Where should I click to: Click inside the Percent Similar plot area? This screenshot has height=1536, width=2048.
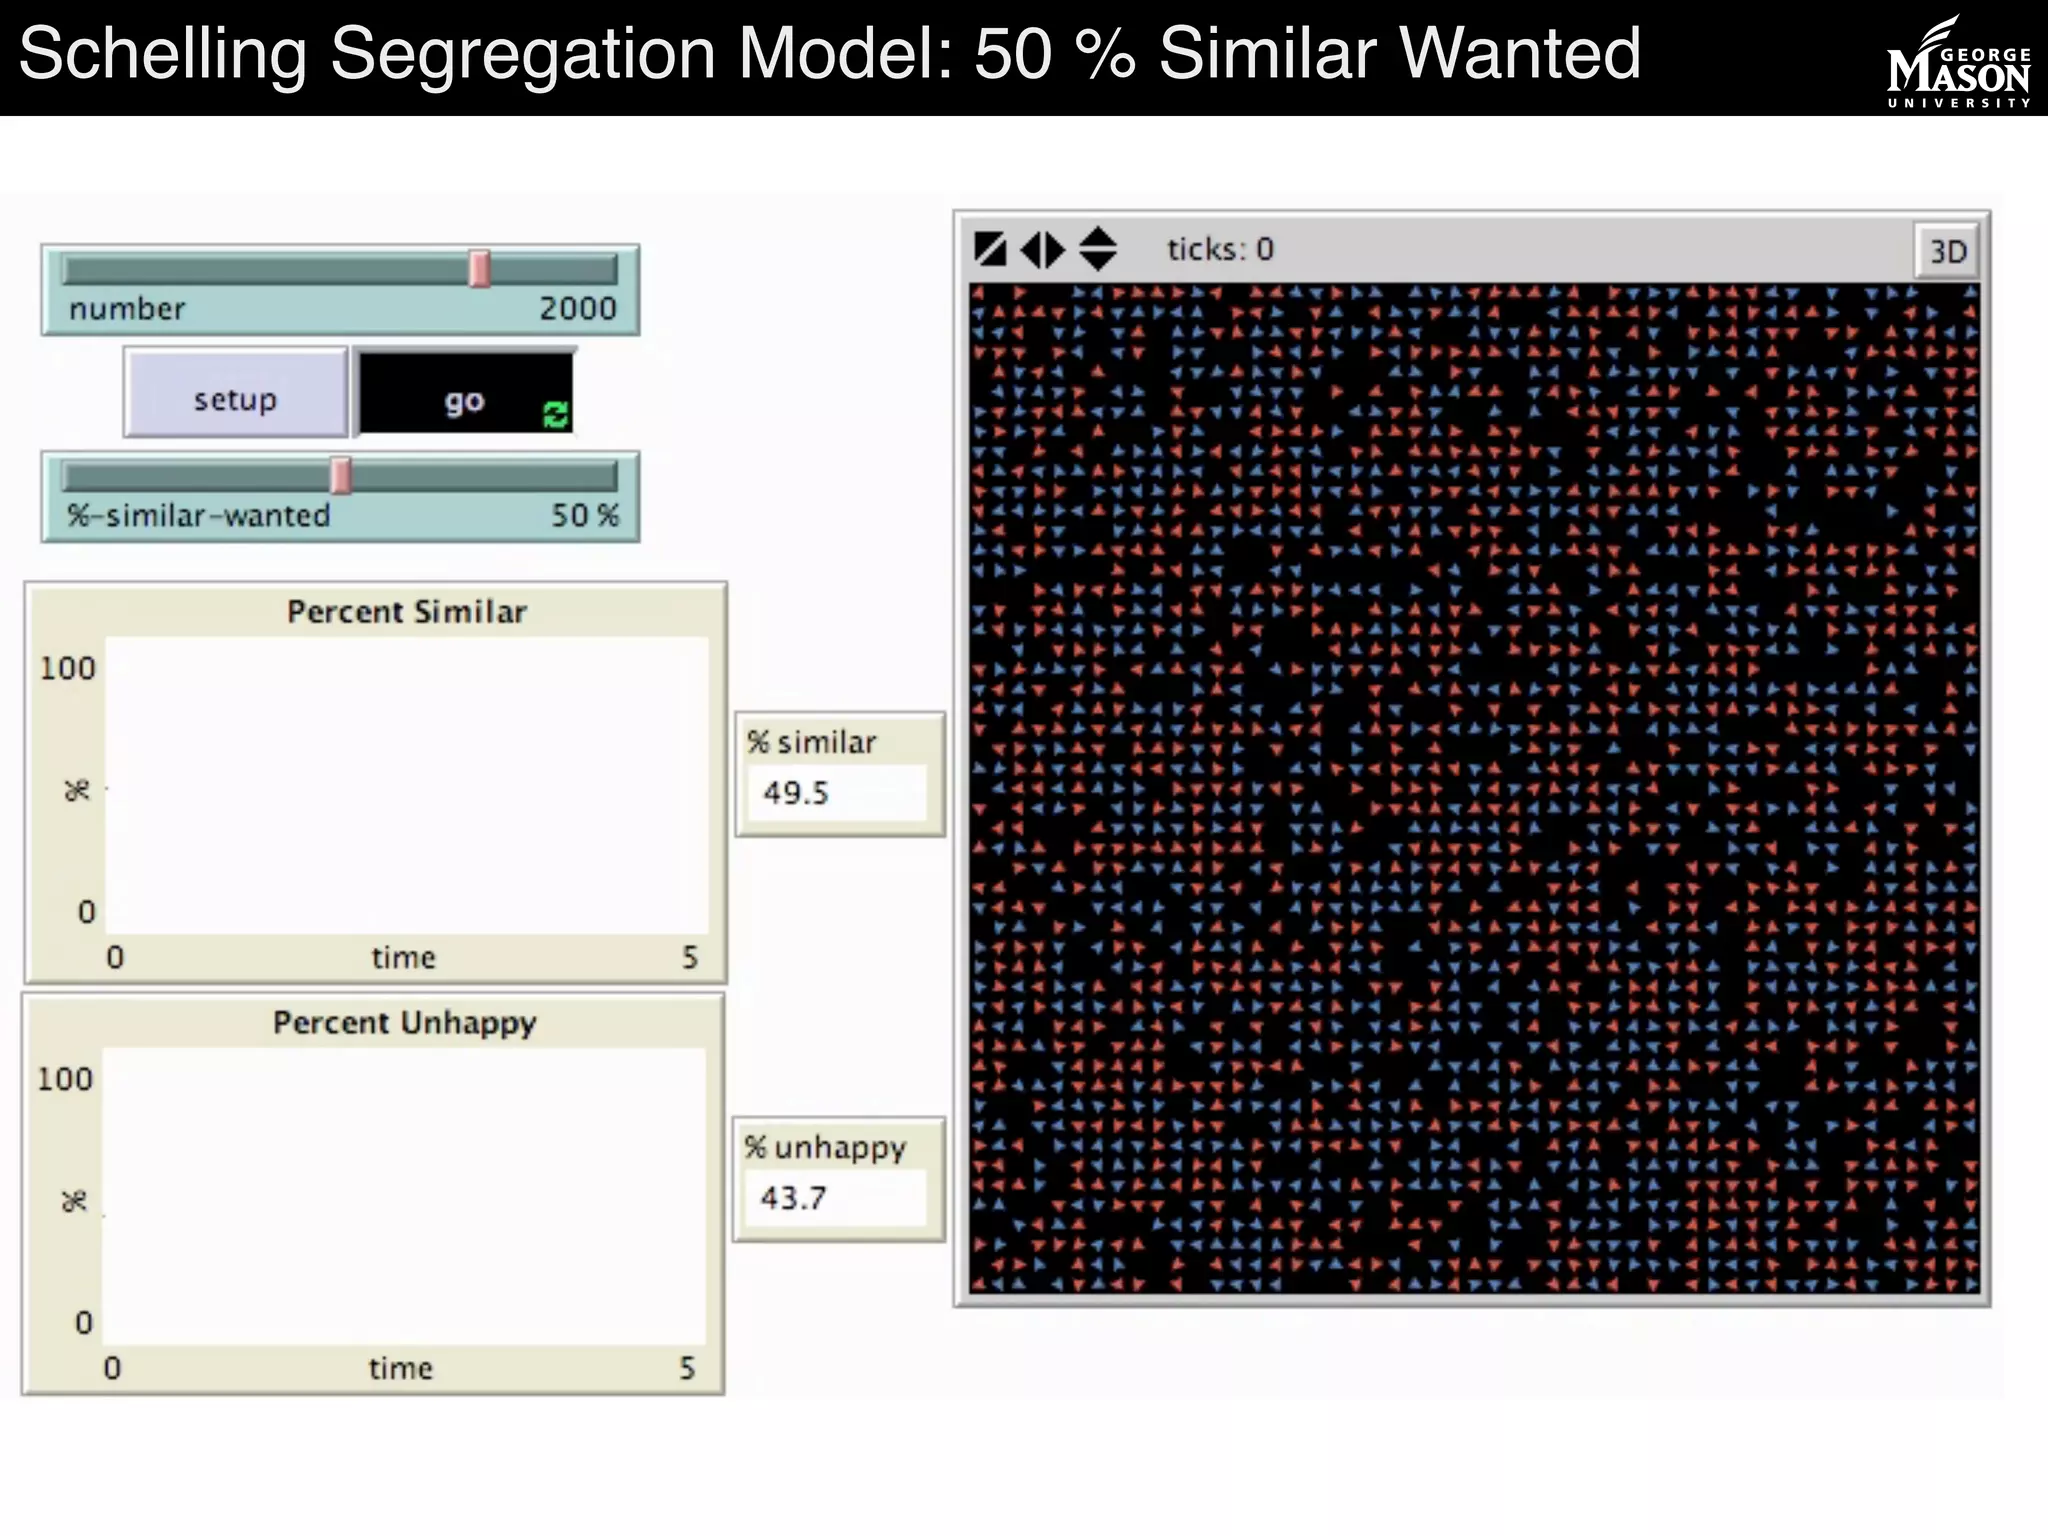click(407, 785)
